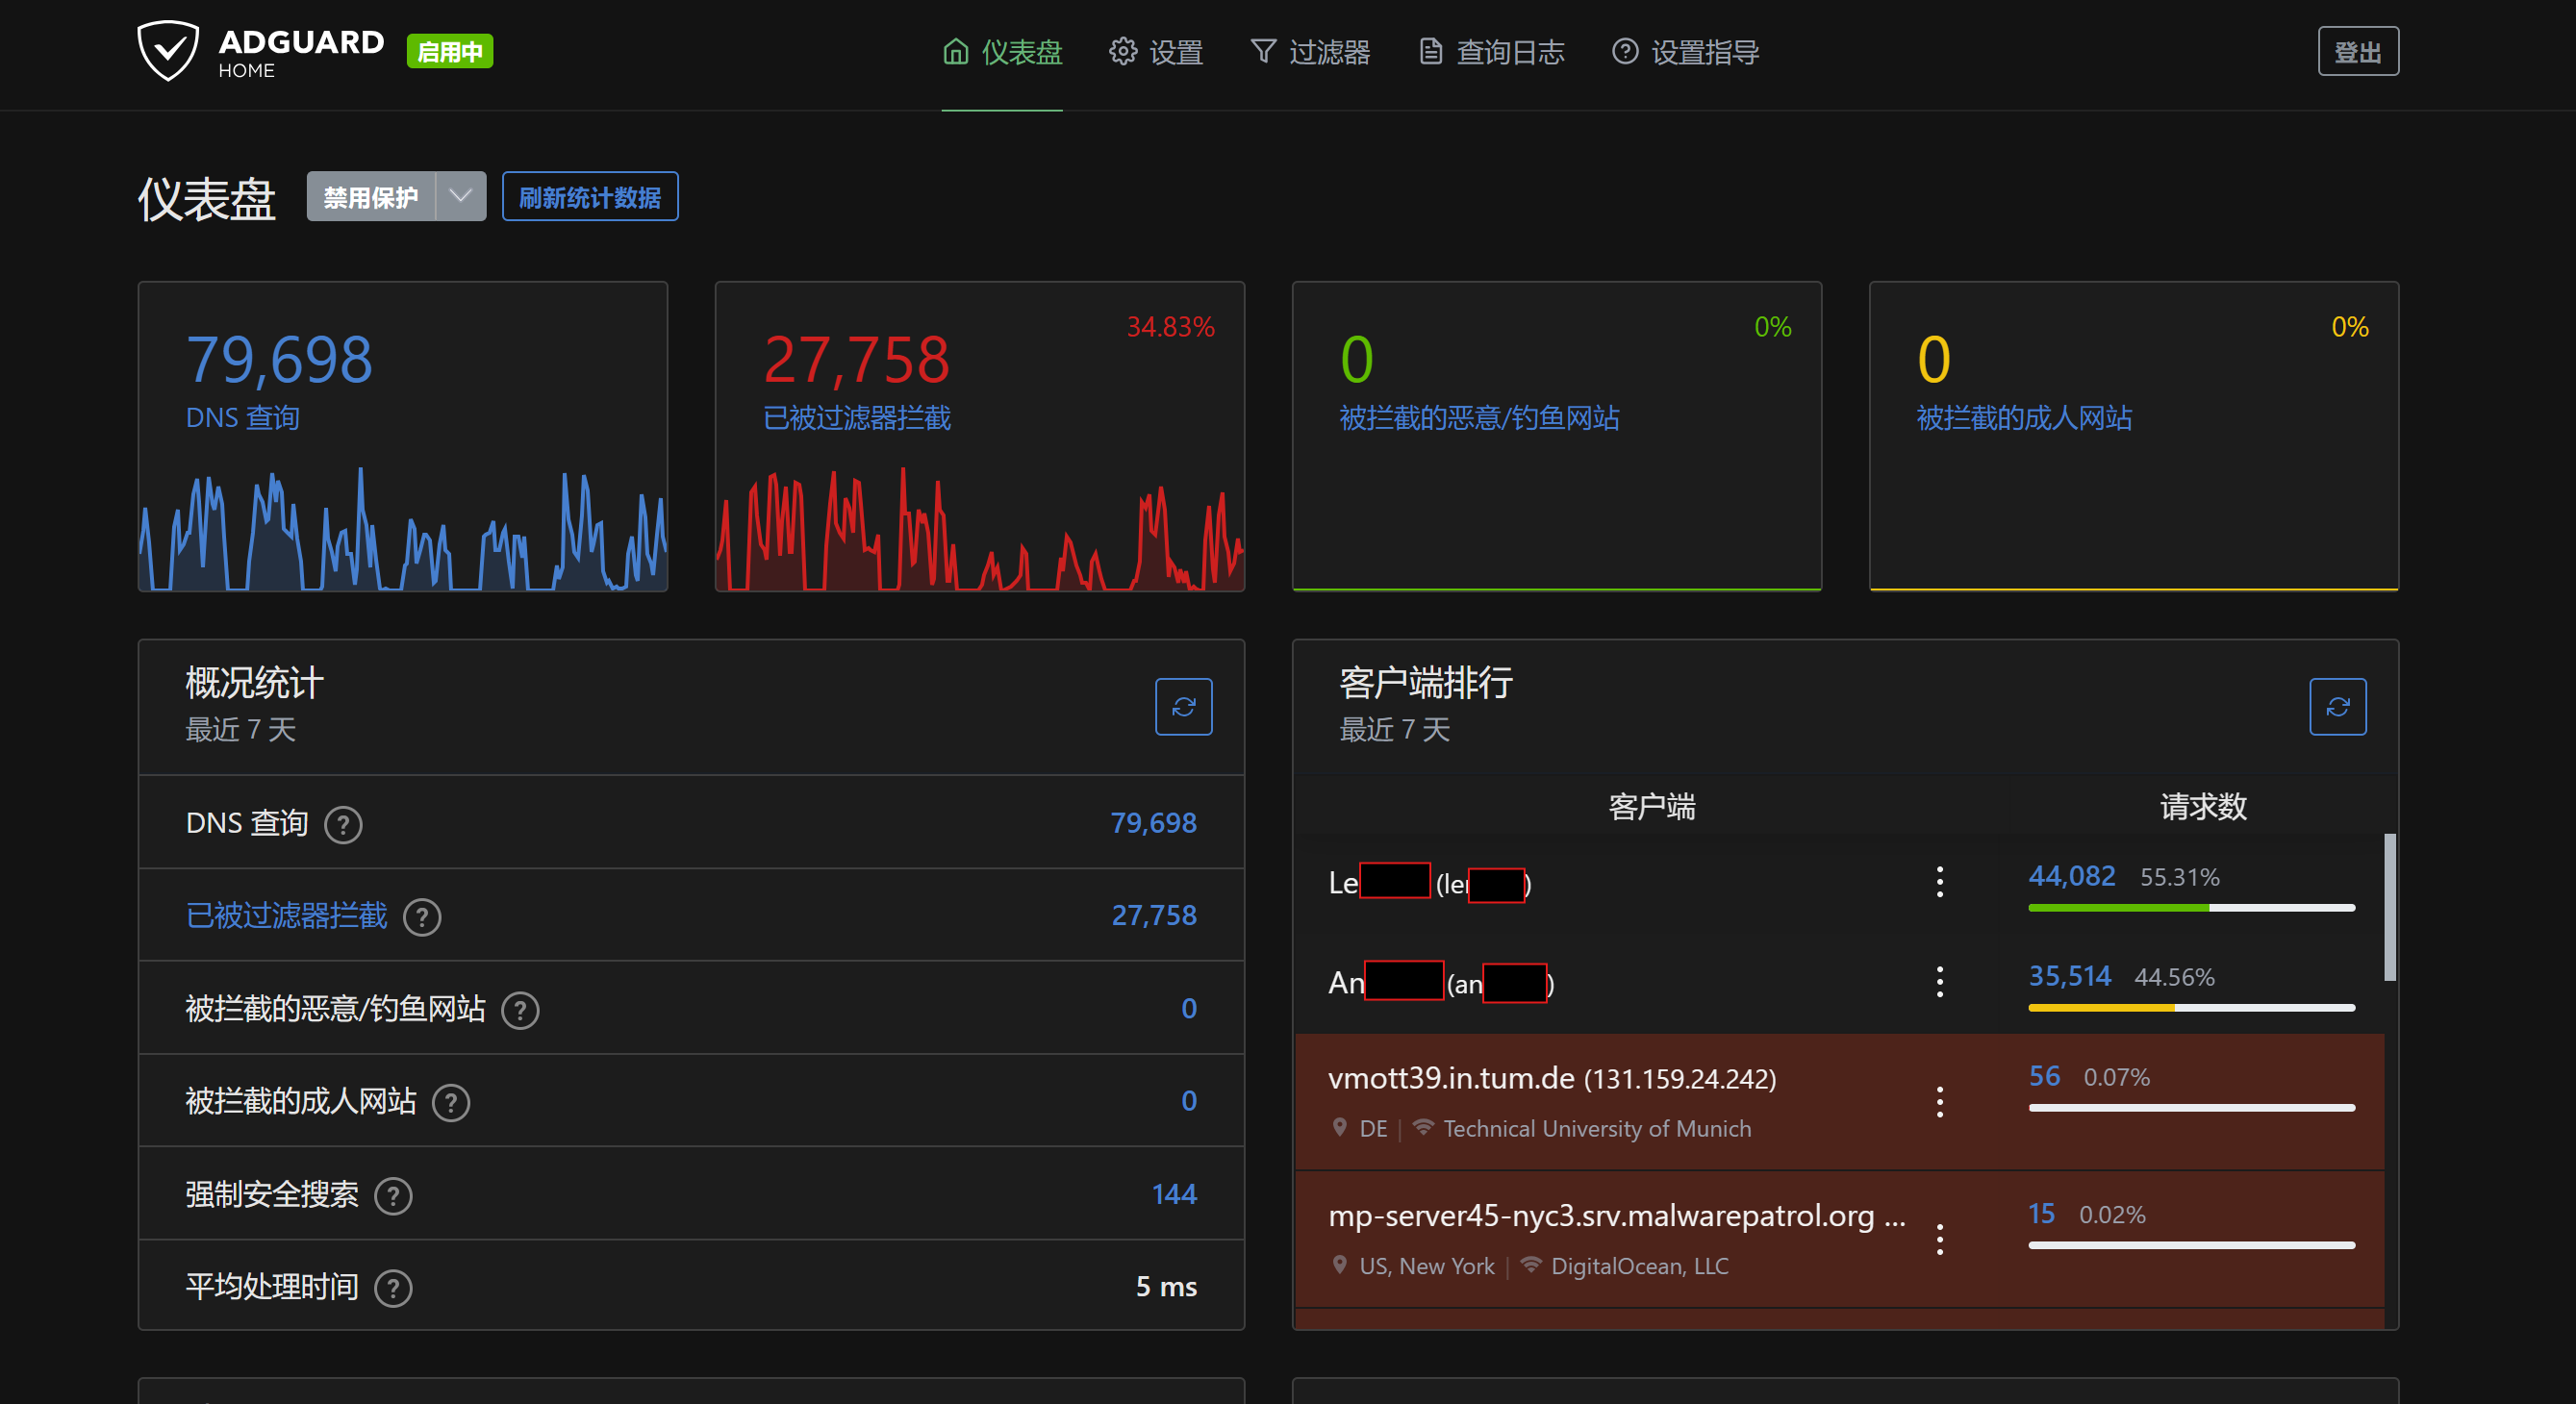
Task: Open options menu for mp-server45-nyc3 client
Action: (x=1939, y=1240)
